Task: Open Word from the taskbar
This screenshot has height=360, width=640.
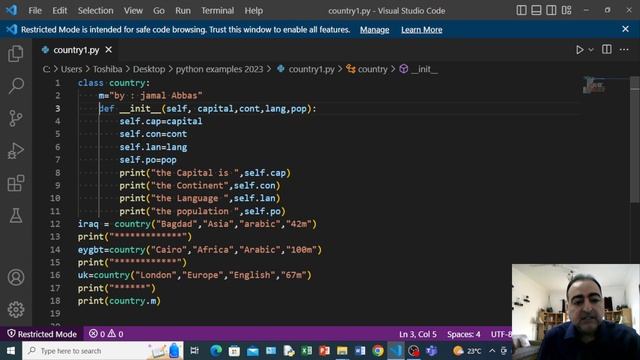Action: click(x=360, y=351)
